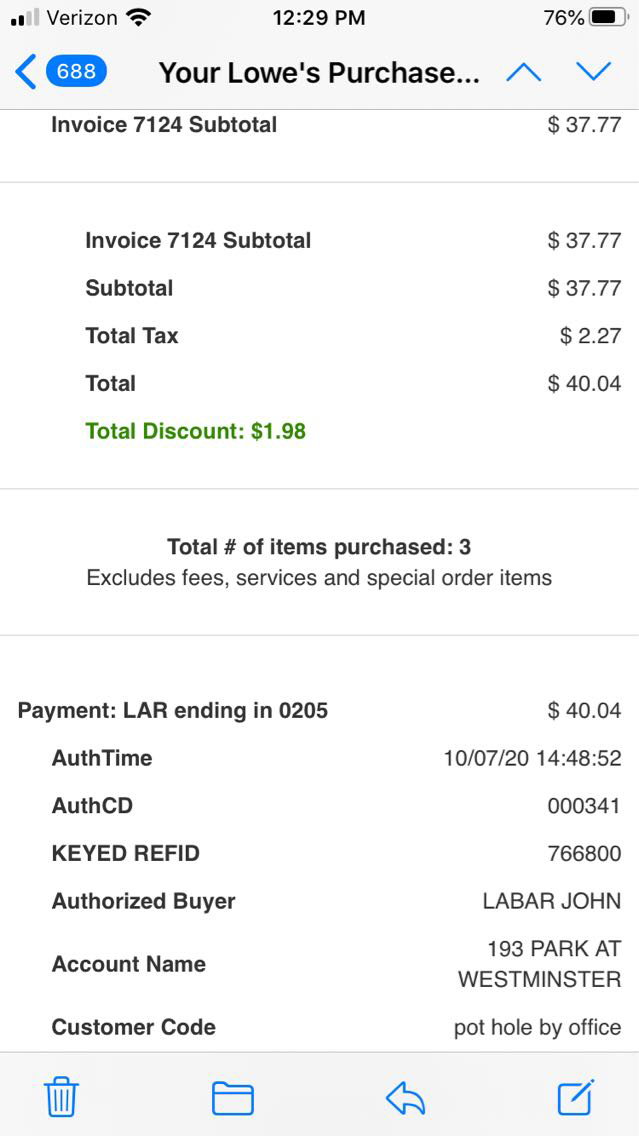Go to next message with the down arrow
The image size is (639, 1136).
pos(593,72)
